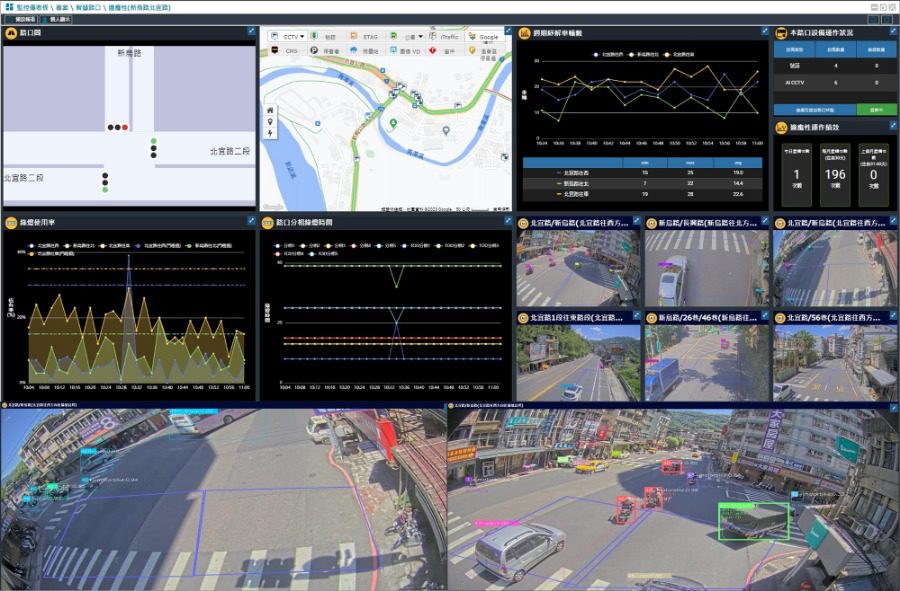900x591 pixels.
Task: Enable the iTraffic map layer
Action: pyautogui.click(x=444, y=36)
